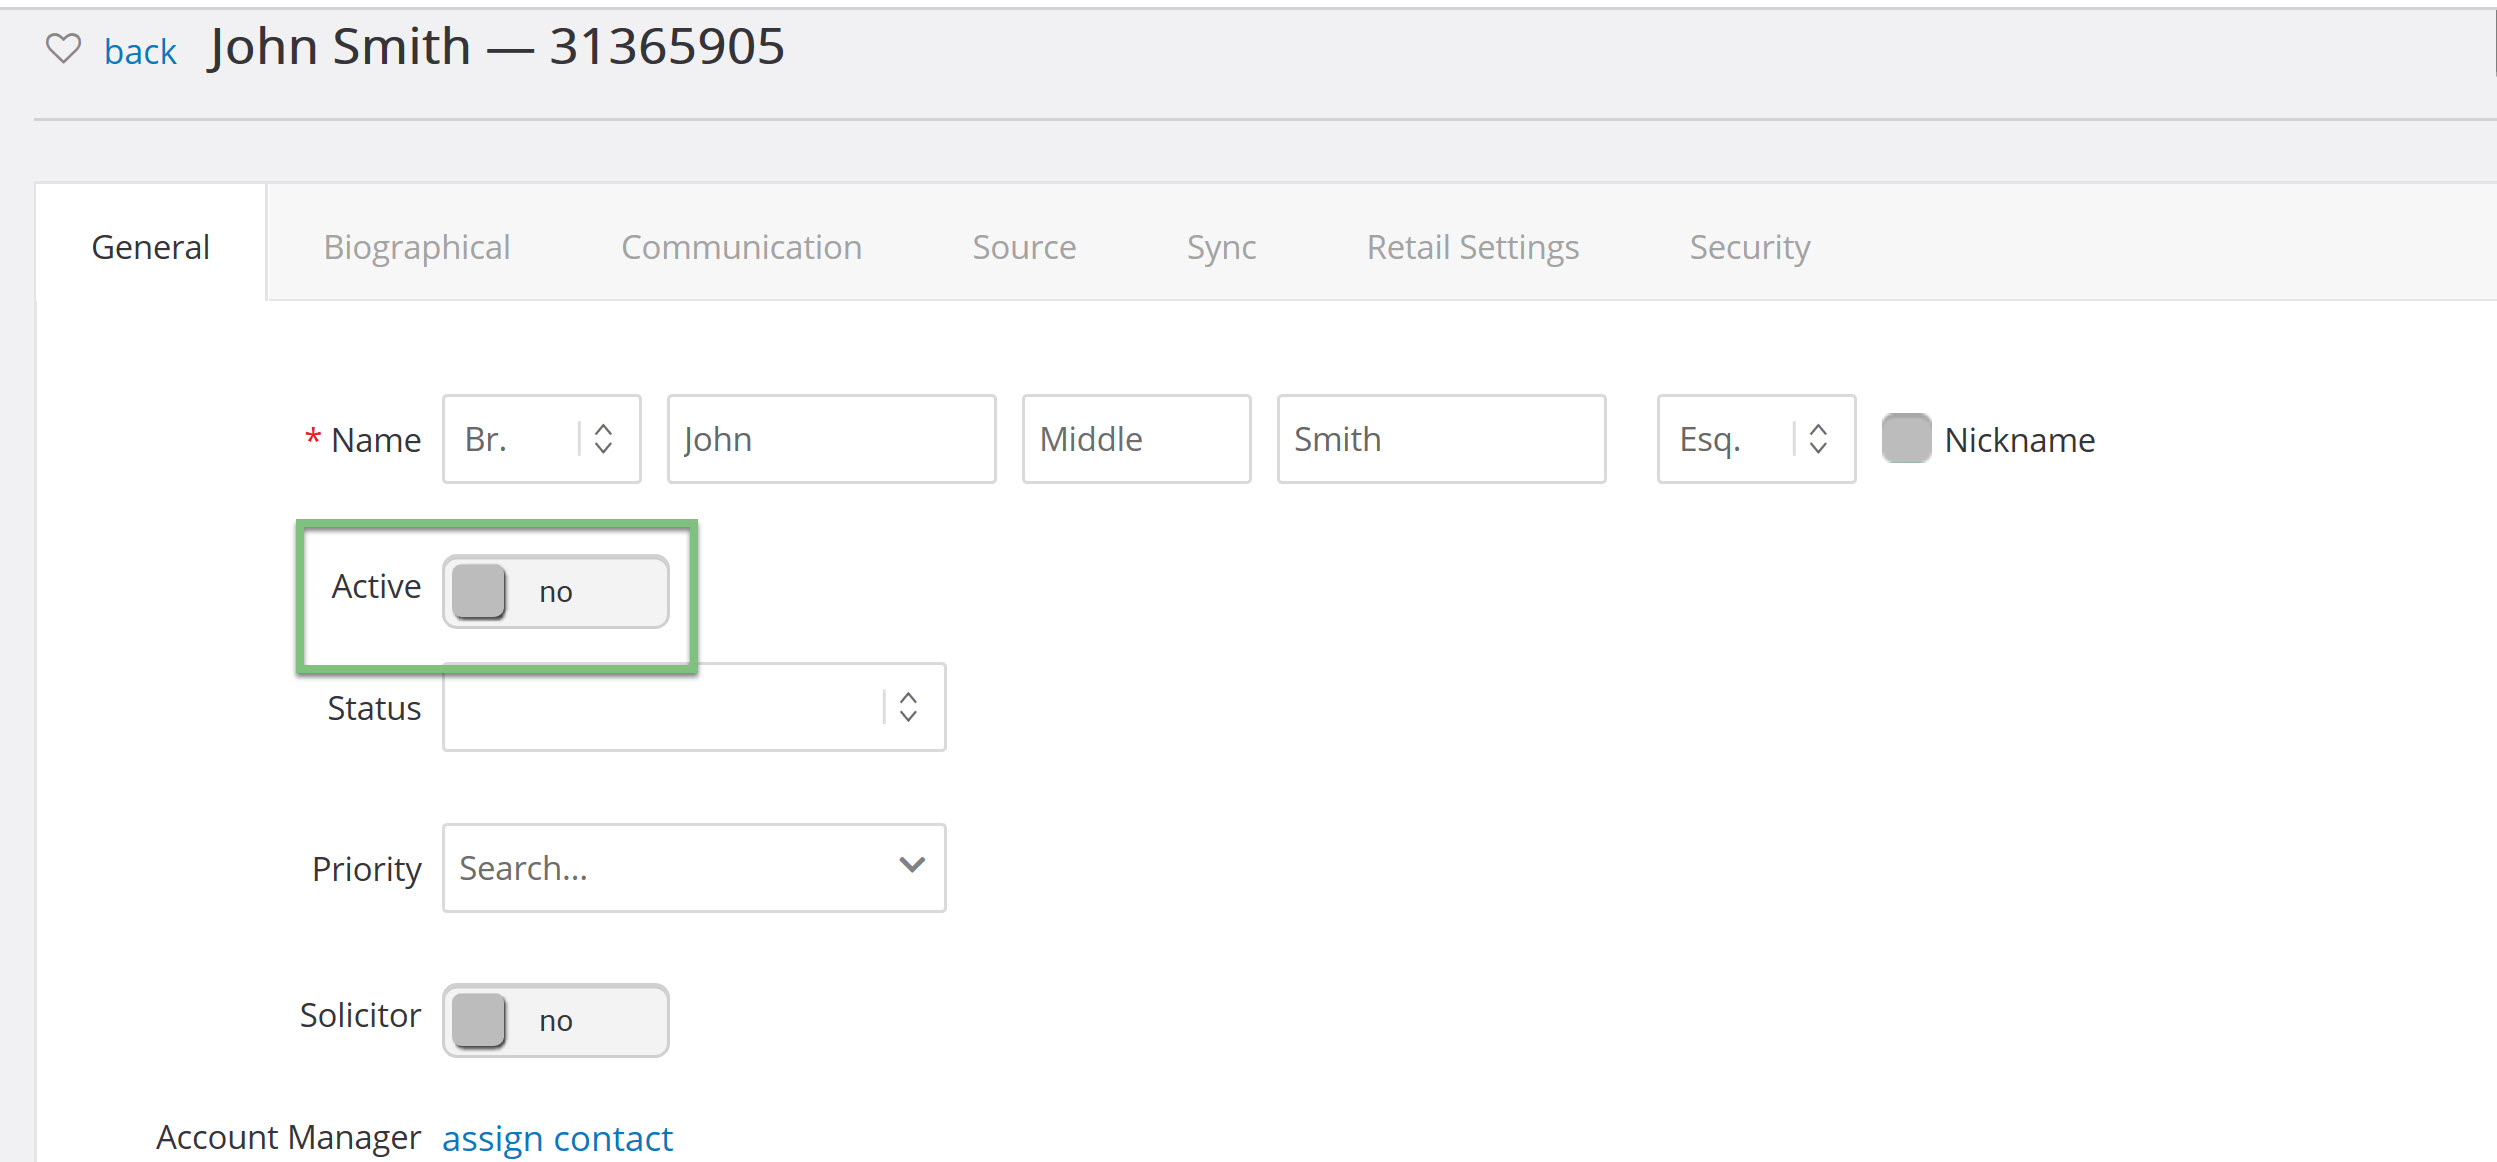The height and width of the screenshot is (1162, 2497).
Task: Click the heart favorite icon
Action: click(x=63, y=48)
